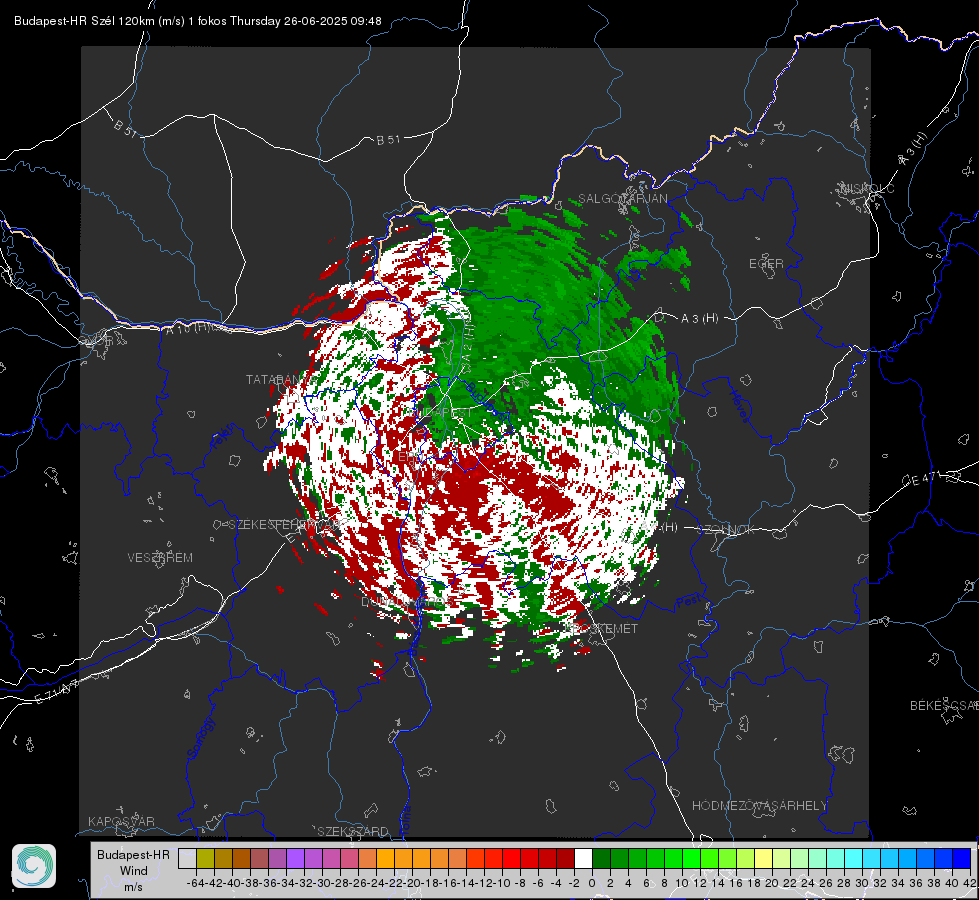Select the -10 value on the legend scale
The image size is (979, 900).
pyautogui.click(x=502, y=883)
